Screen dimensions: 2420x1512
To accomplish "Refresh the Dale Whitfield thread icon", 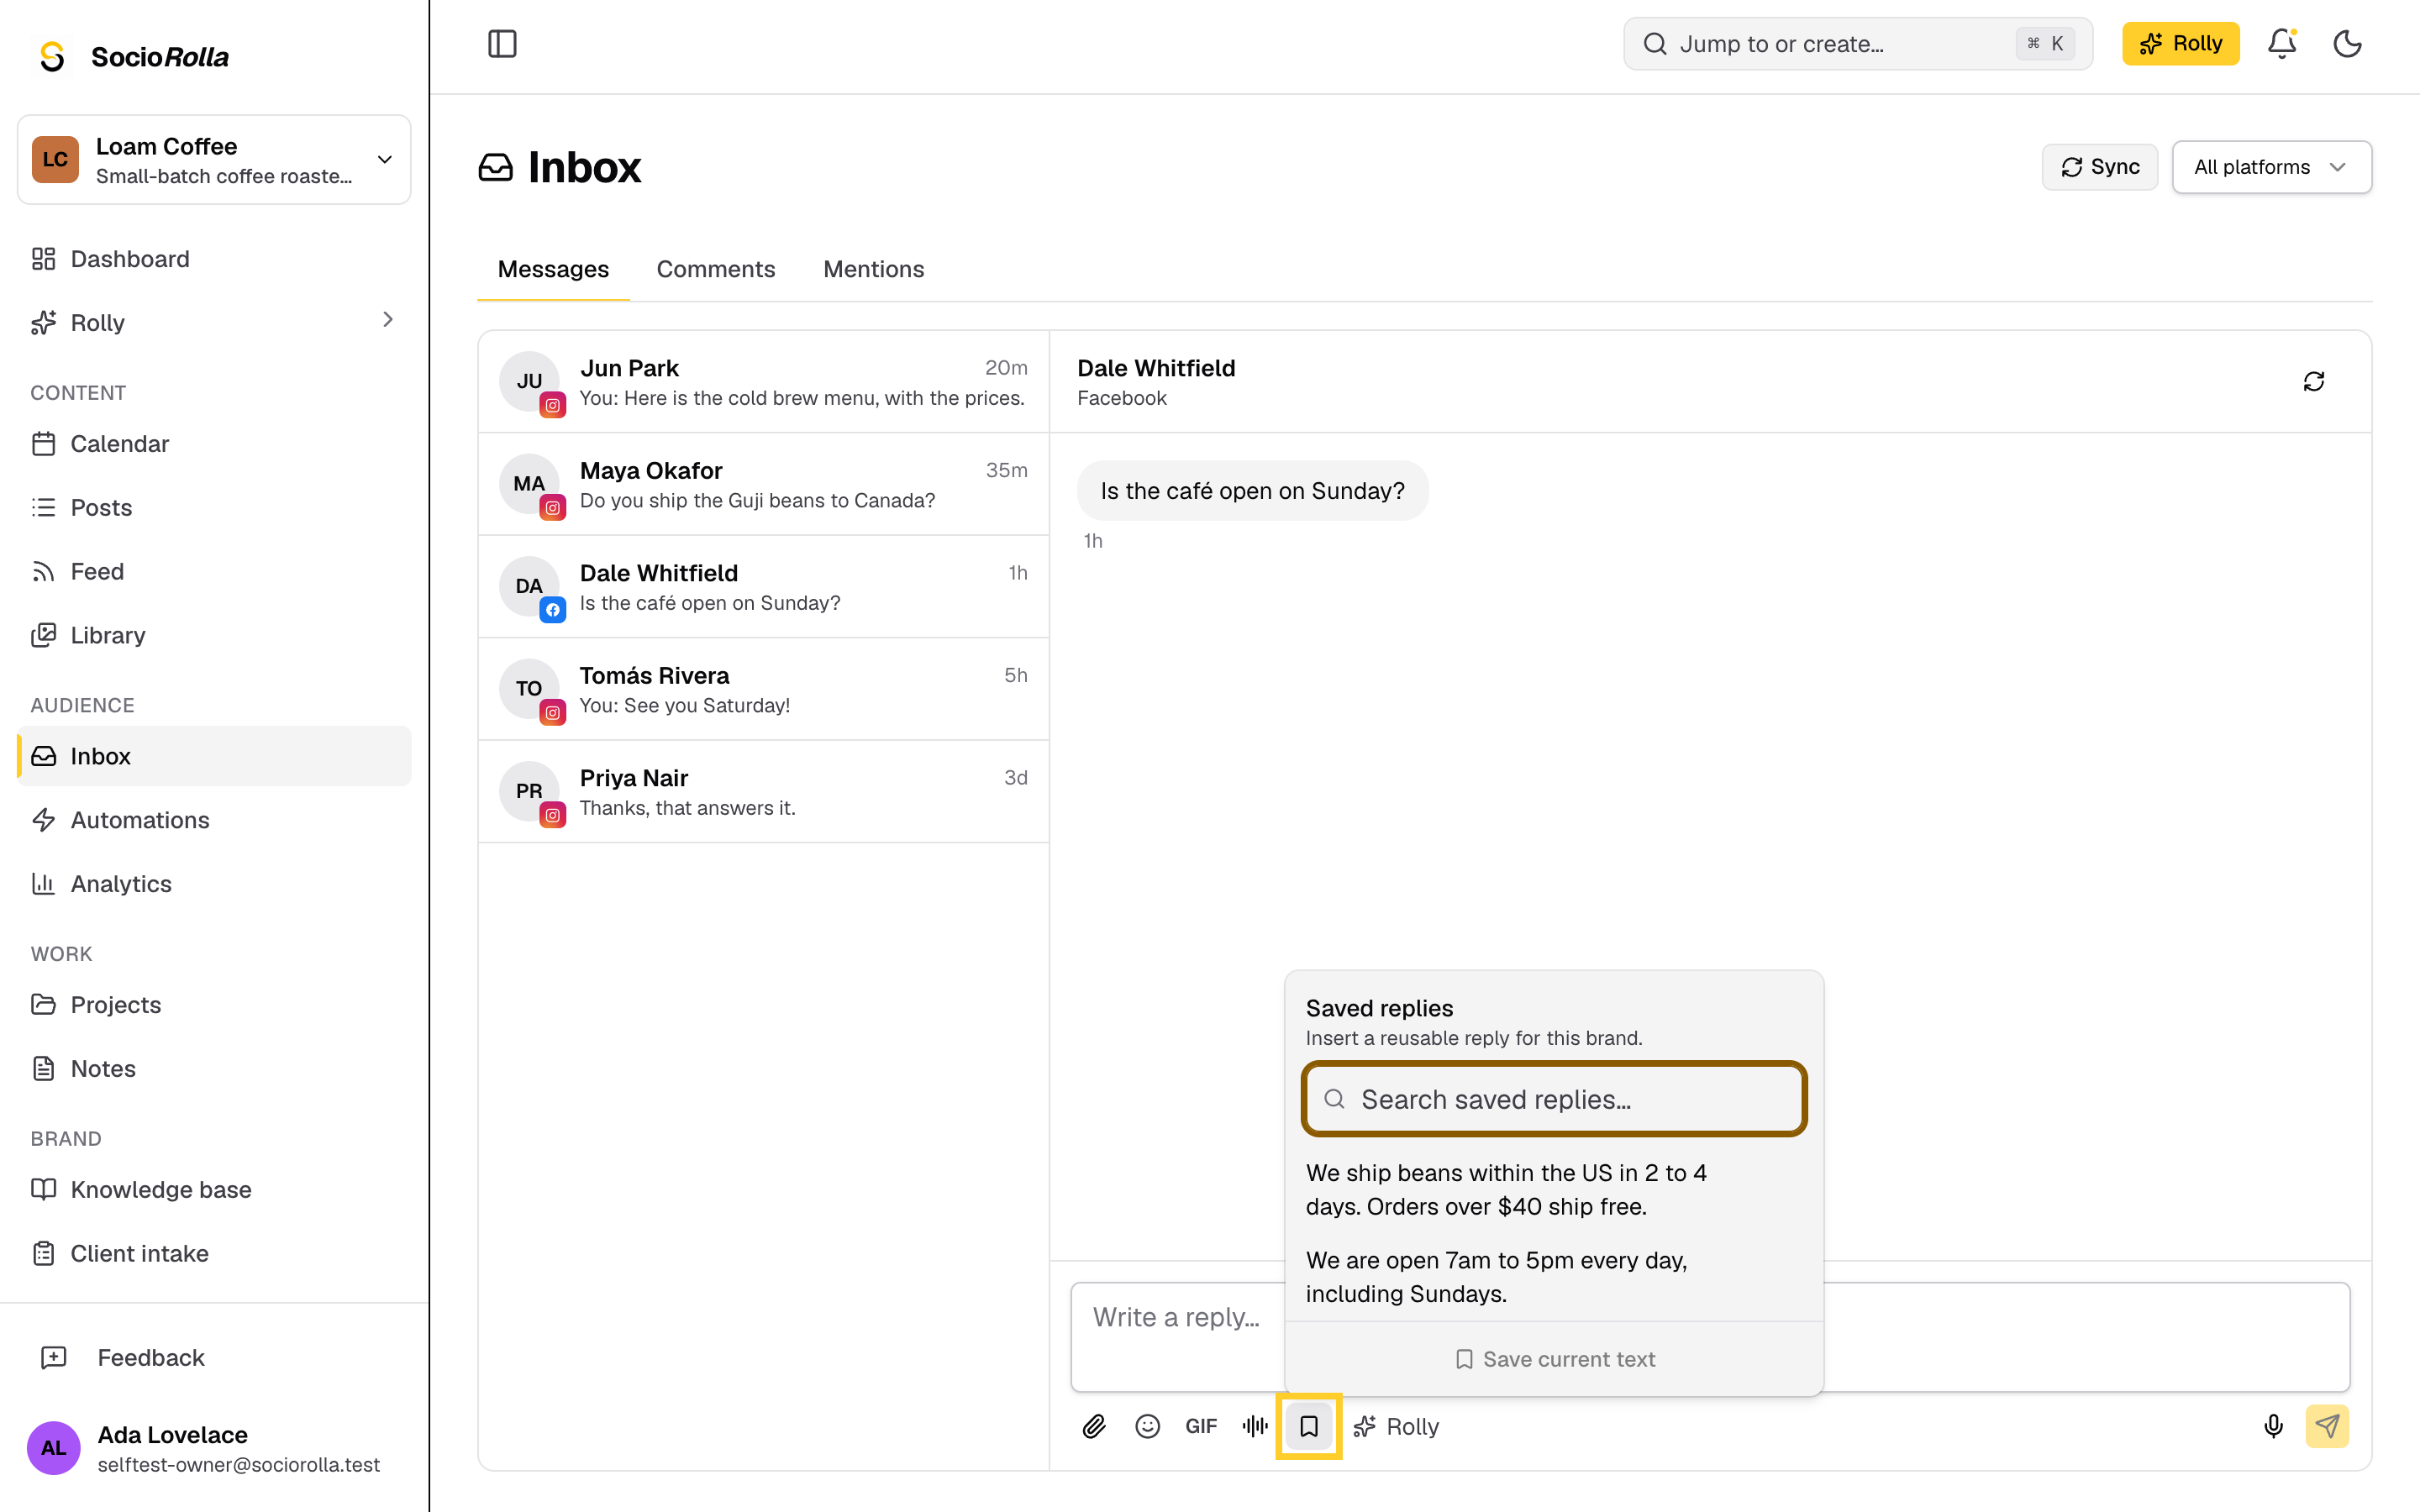I will [x=2314, y=382].
